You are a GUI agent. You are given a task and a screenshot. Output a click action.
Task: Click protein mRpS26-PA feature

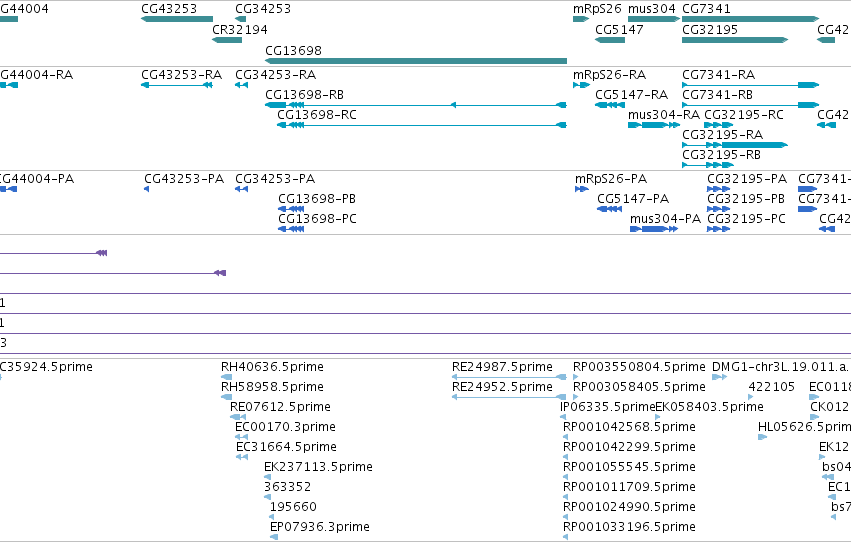click(582, 189)
